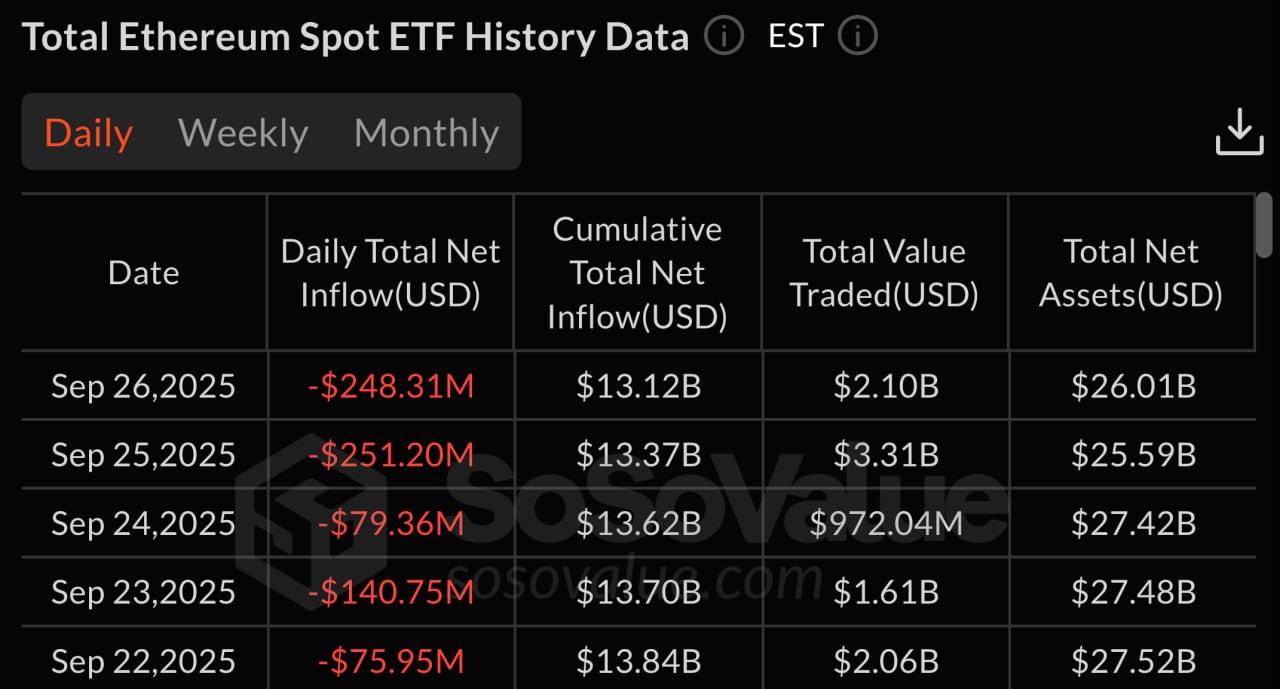
Task: Click the $13.12B cumulative inflow cell
Action: [x=638, y=386]
